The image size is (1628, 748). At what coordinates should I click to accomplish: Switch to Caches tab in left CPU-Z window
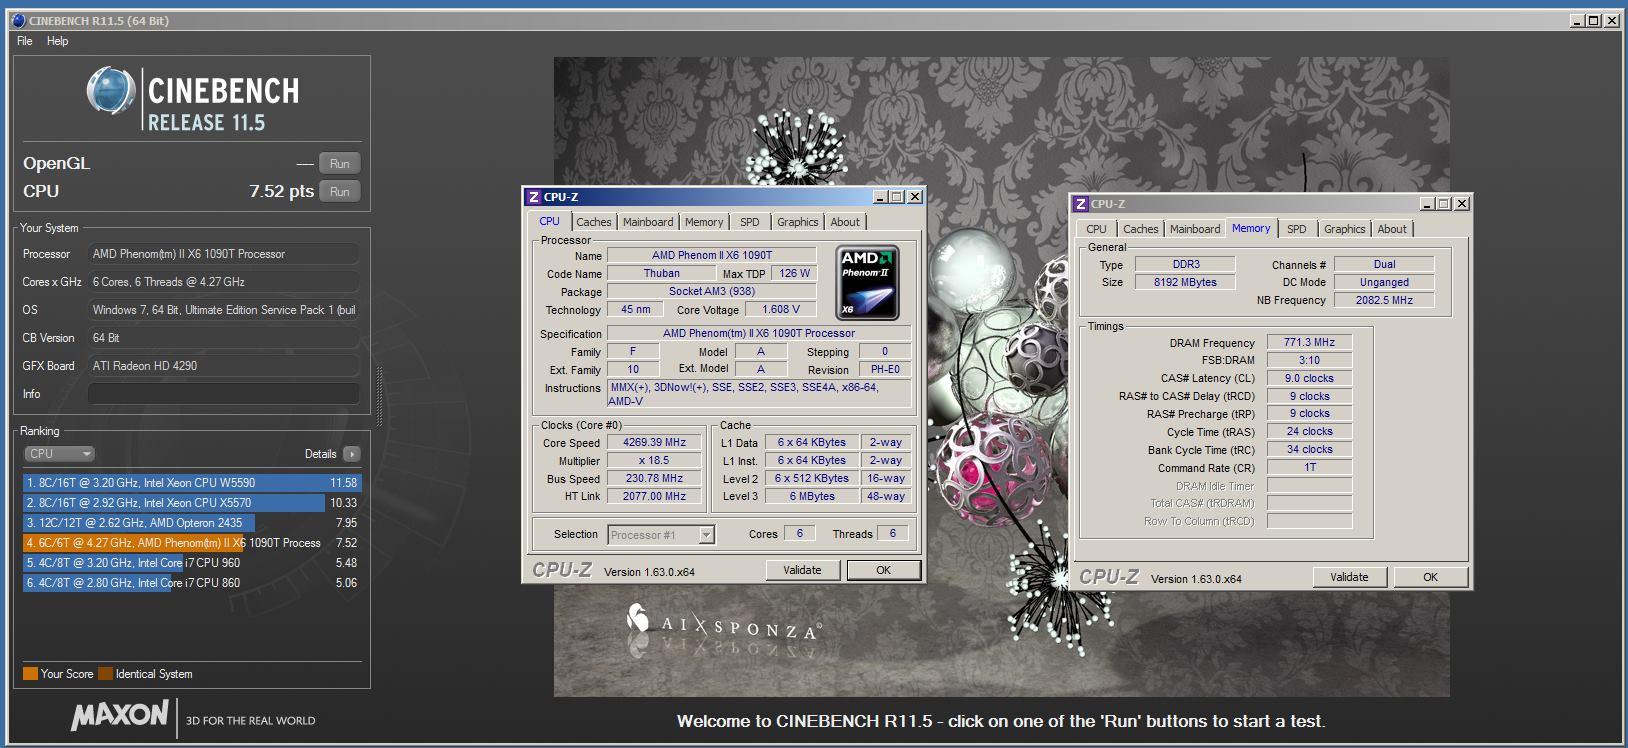[593, 222]
